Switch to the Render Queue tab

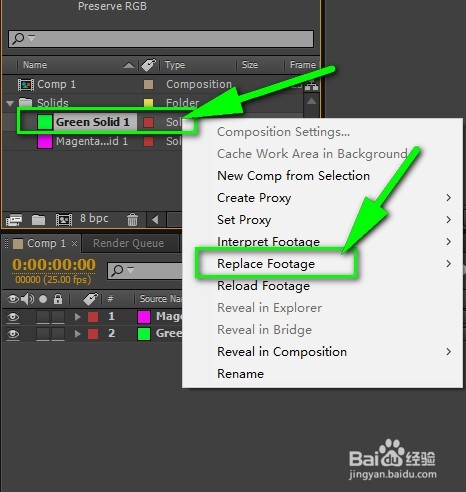[x=128, y=243]
